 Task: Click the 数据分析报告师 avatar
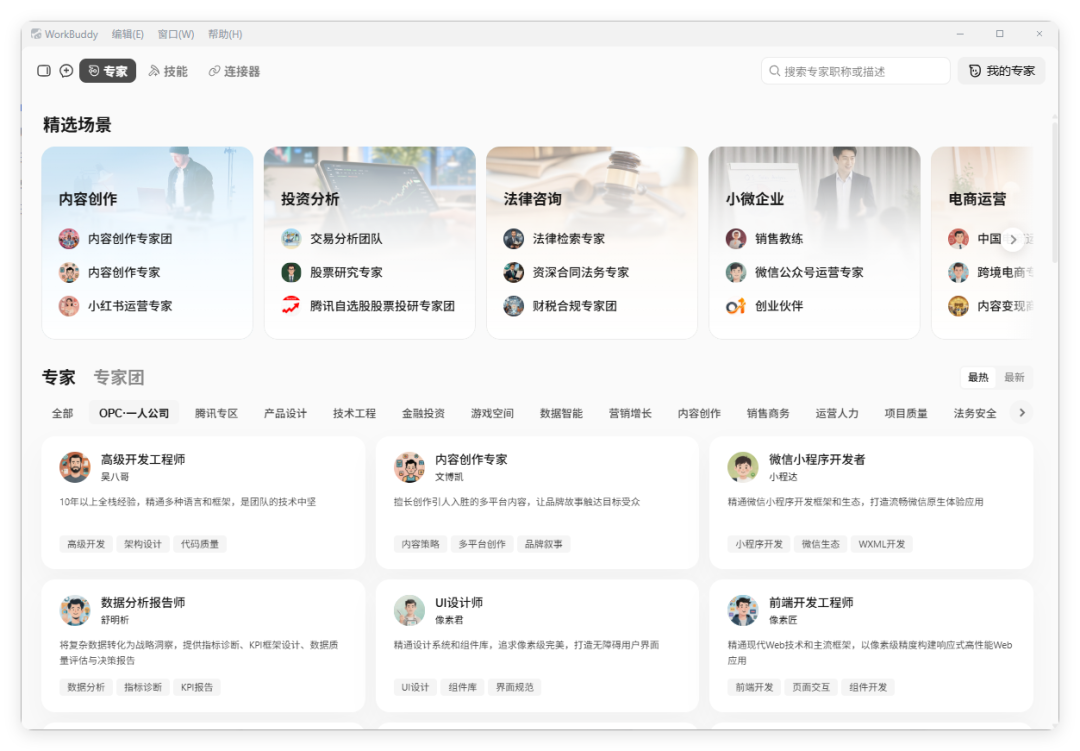pos(75,610)
